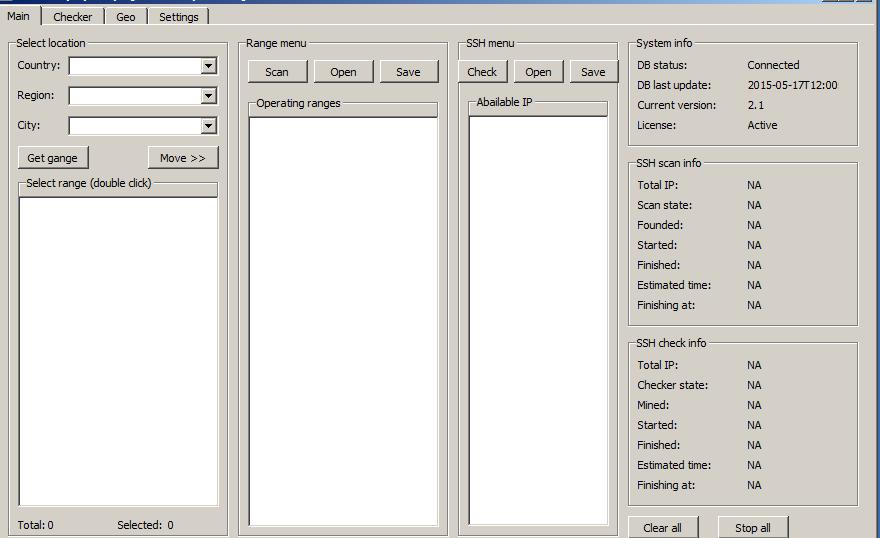Click the Get gange button

tap(53, 158)
